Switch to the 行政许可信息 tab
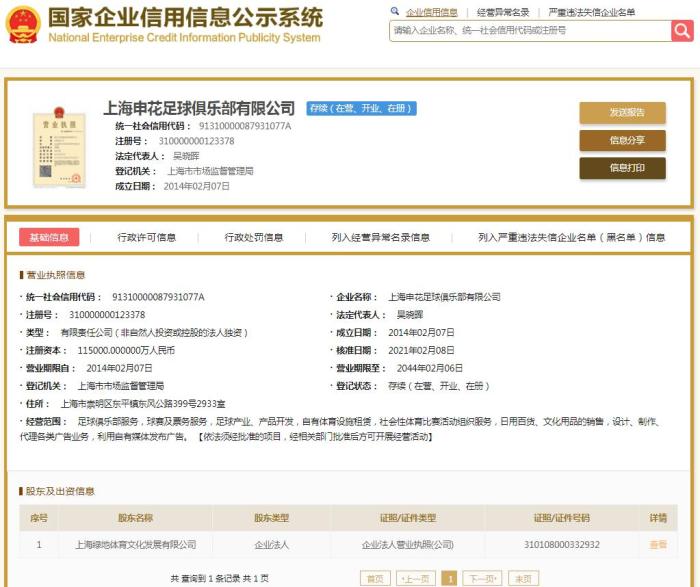 [146, 237]
